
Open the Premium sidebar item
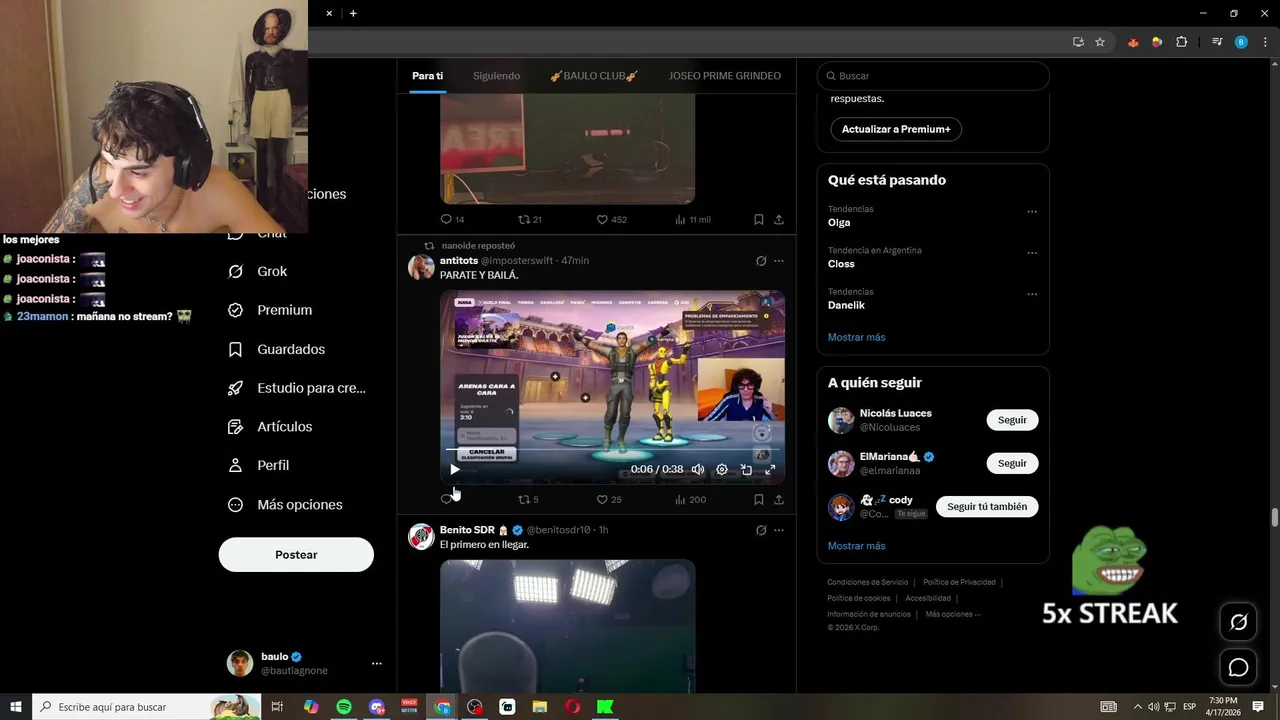tap(270, 310)
